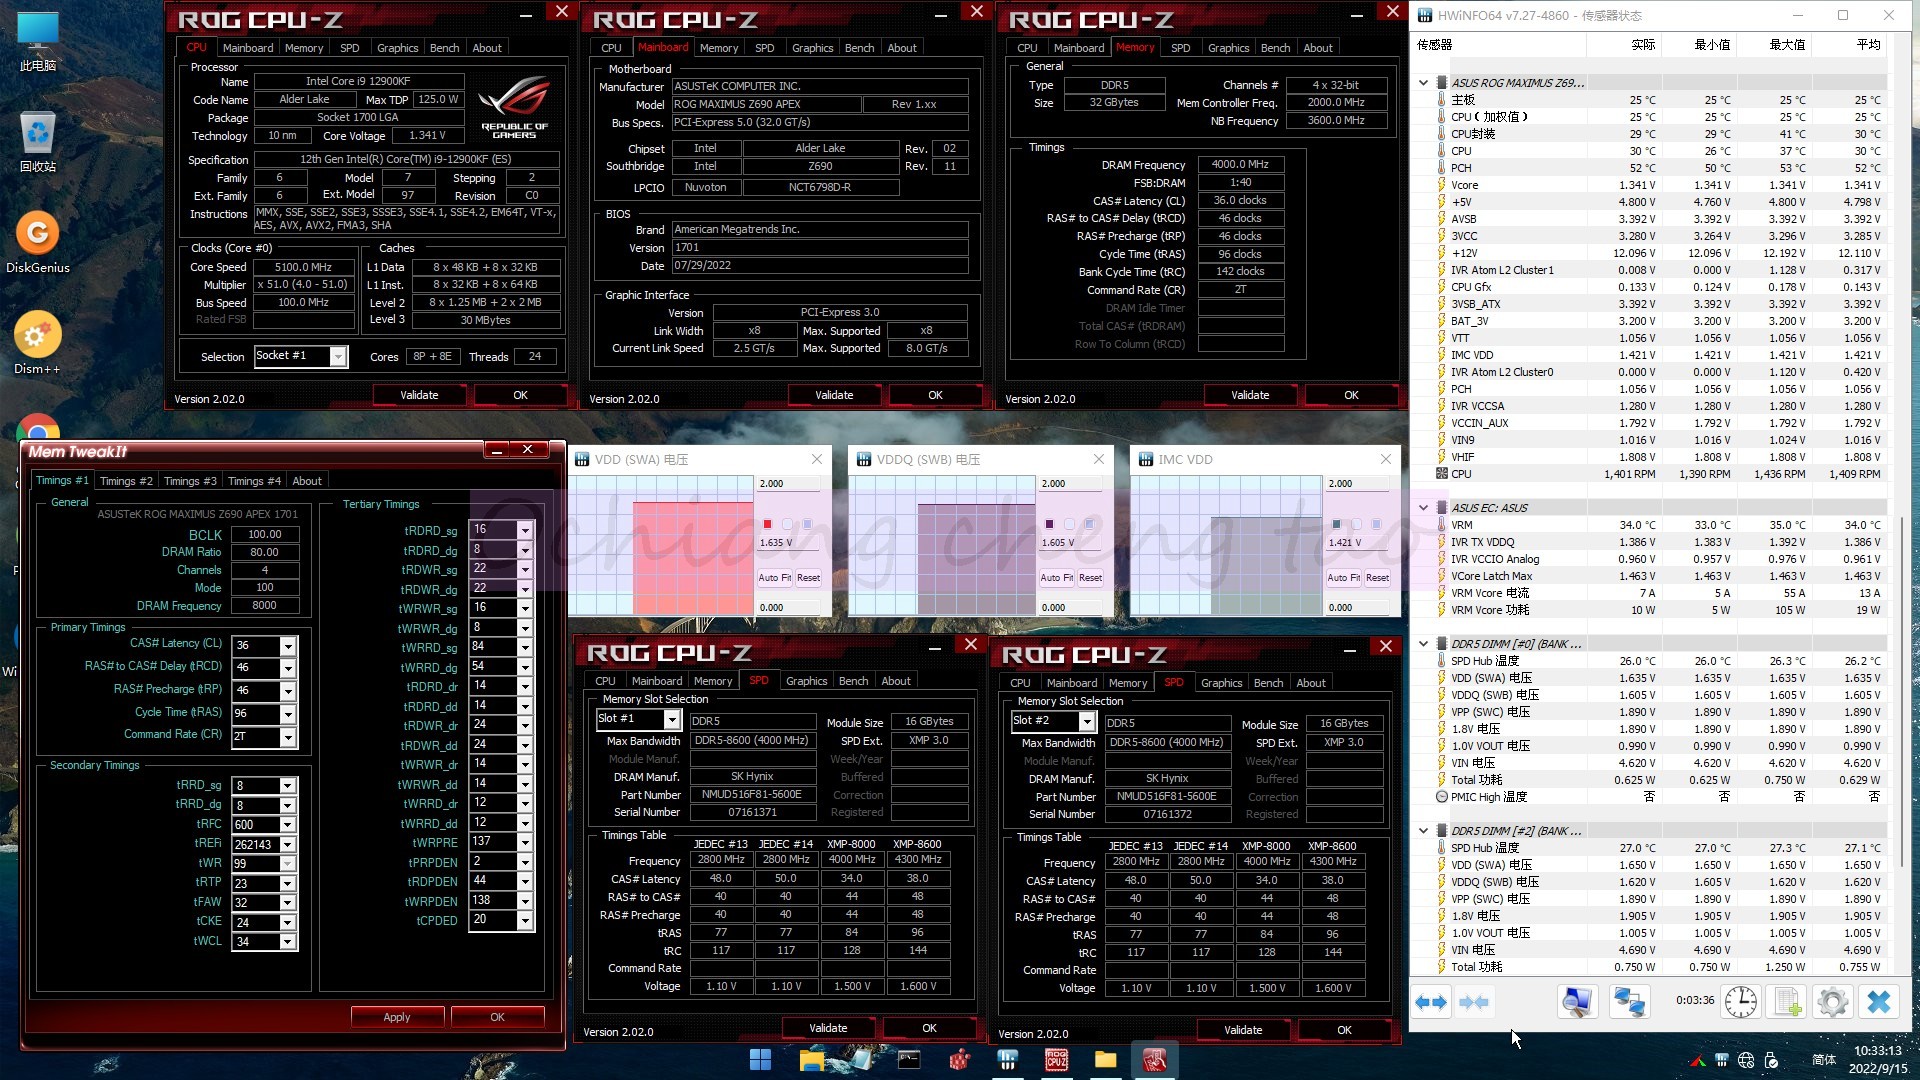1920x1080 pixels.
Task: Open tRDRD_sg tertiary timing dropdown
Action: pyautogui.click(x=525, y=530)
